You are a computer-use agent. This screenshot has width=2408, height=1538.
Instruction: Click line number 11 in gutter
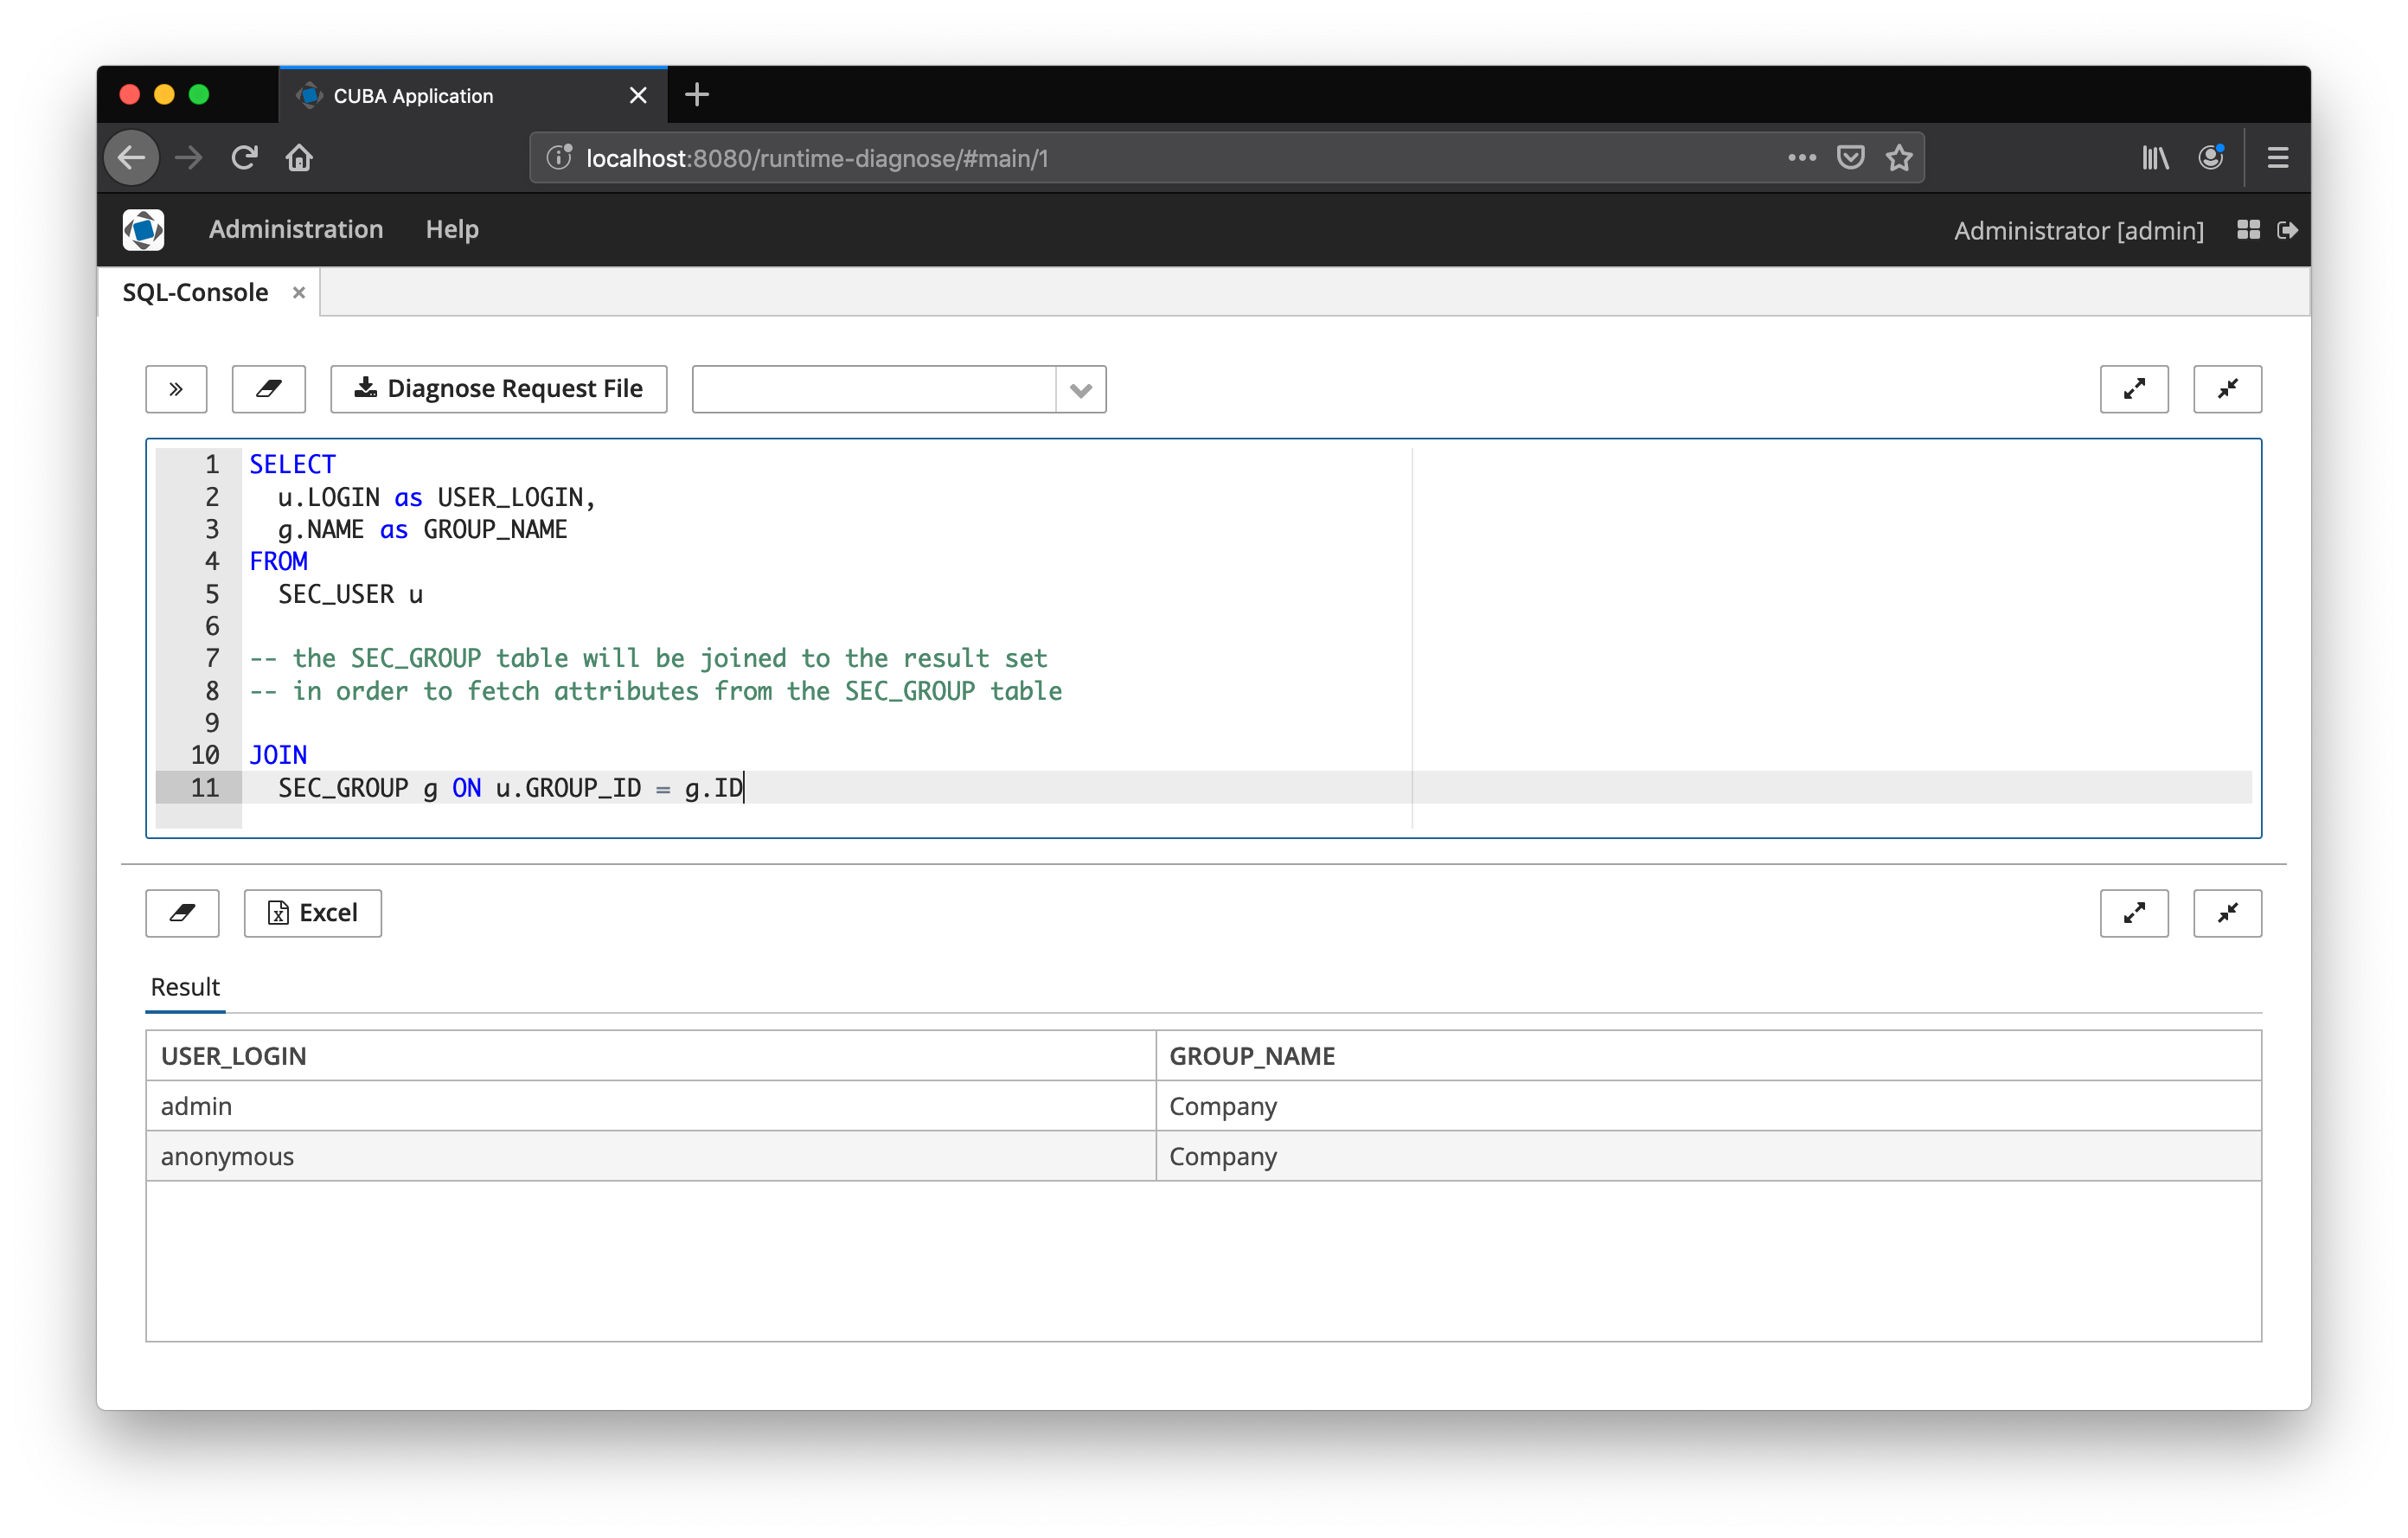[205, 788]
